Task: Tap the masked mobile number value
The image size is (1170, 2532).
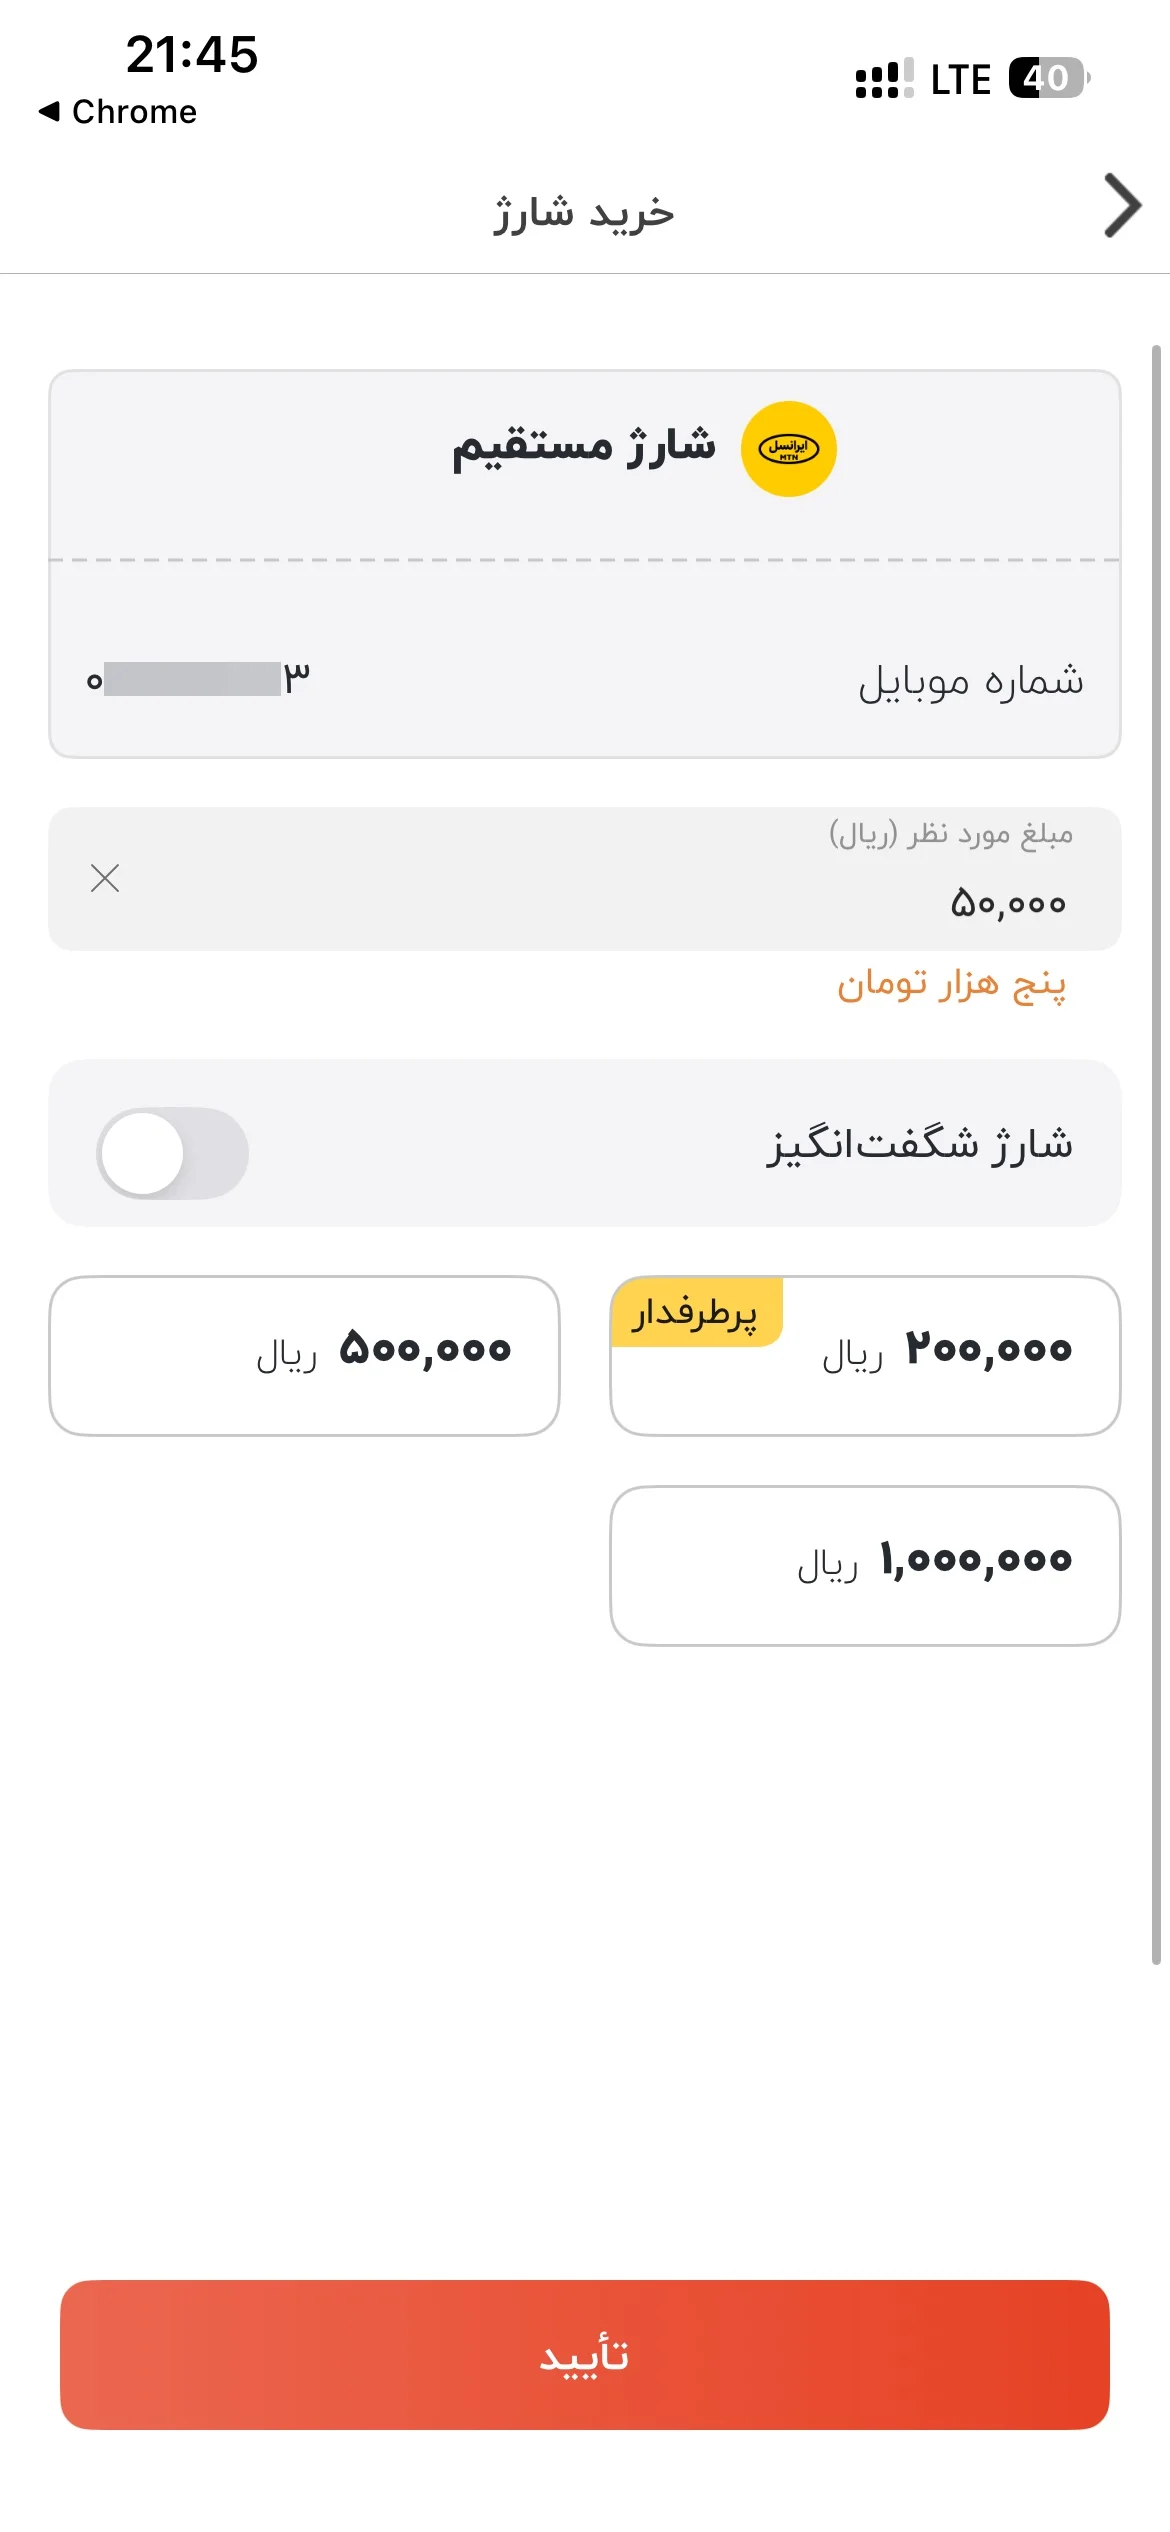Action: [x=198, y=679]
